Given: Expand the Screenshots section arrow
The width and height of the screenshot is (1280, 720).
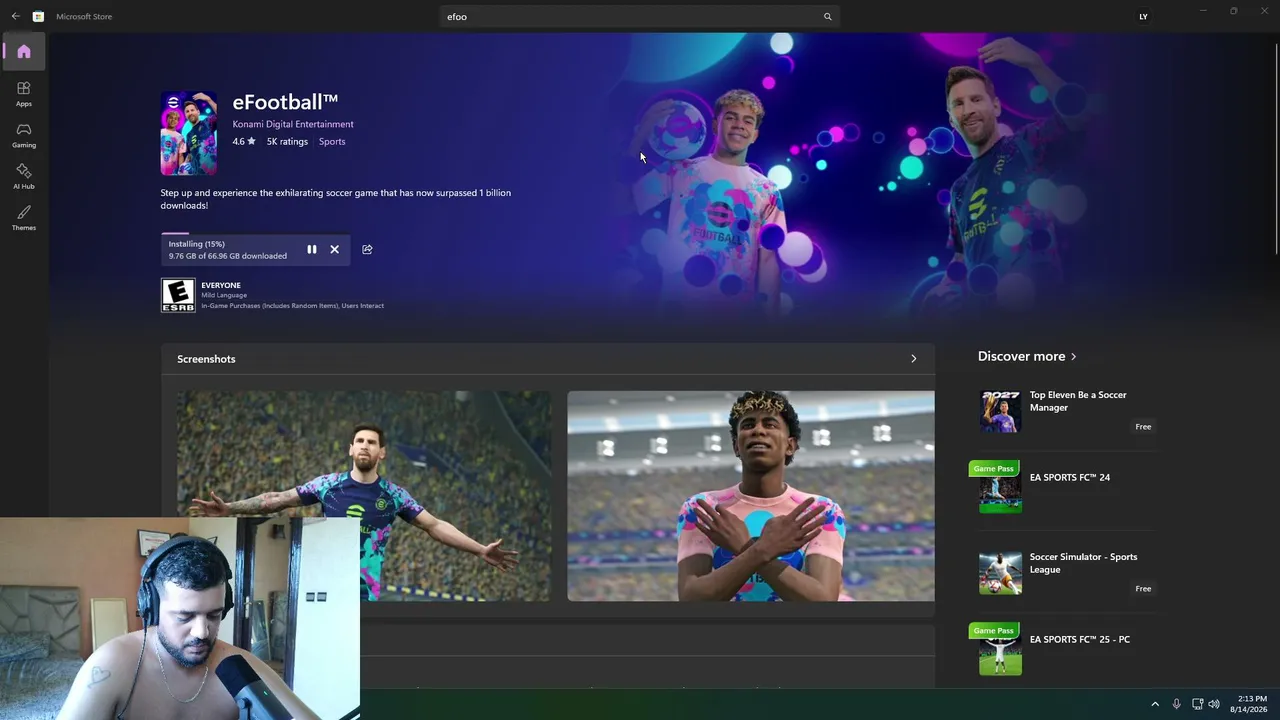Looking at the screenshot, I should [x=913, y=359].
